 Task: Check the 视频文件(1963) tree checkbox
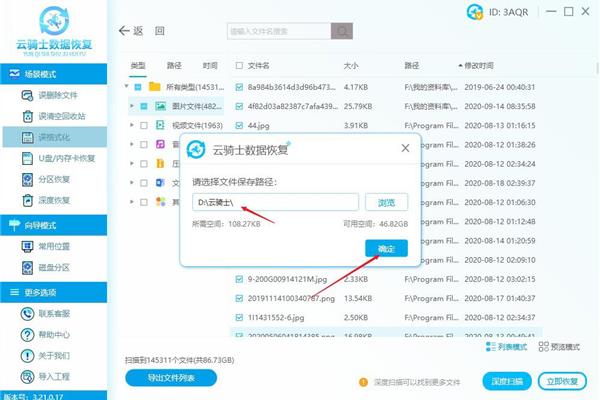(144, 126)
